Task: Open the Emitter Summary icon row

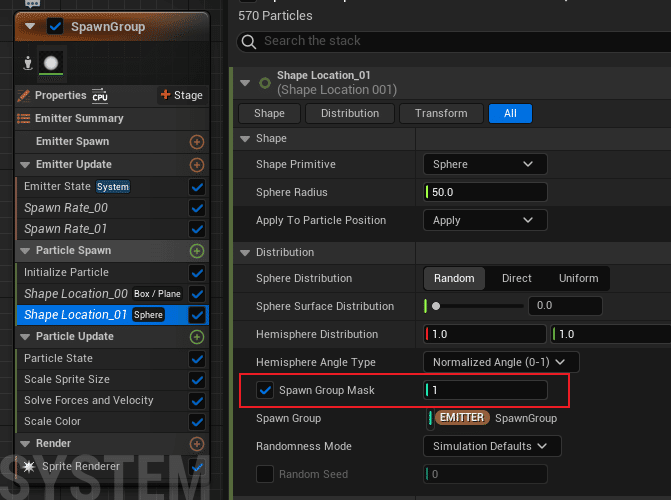Action: (24, 119)
